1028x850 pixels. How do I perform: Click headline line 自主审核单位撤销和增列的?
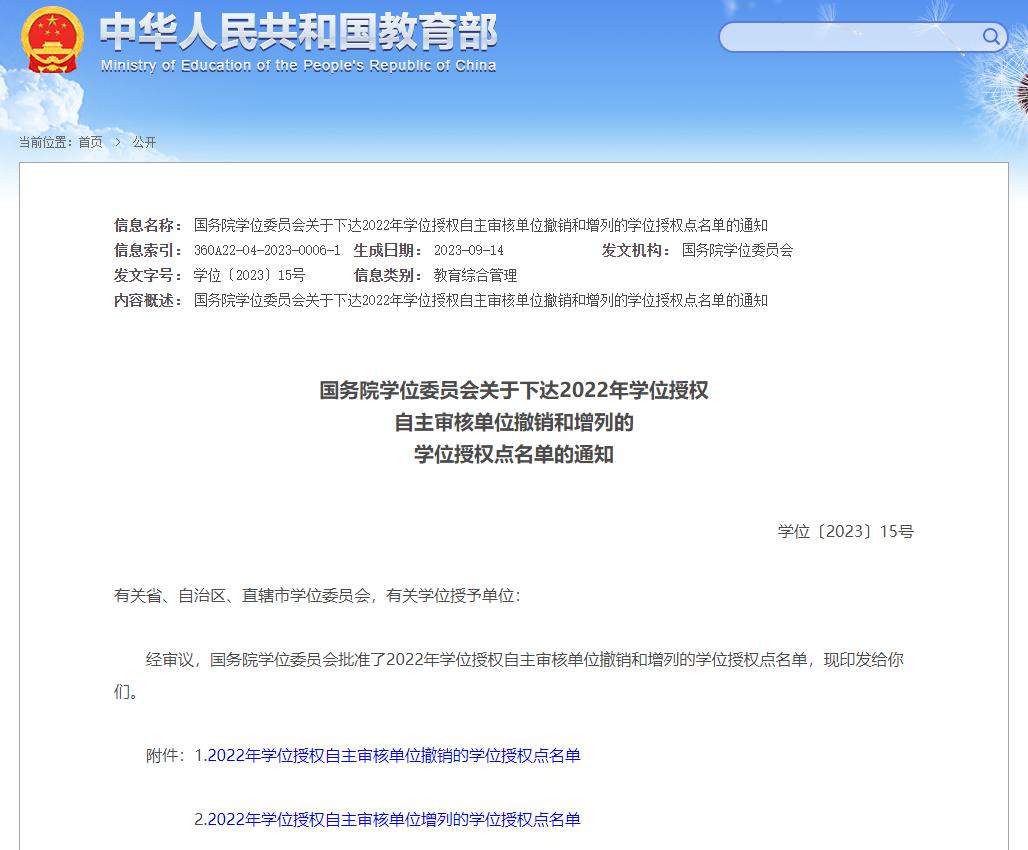pos(514,422)
